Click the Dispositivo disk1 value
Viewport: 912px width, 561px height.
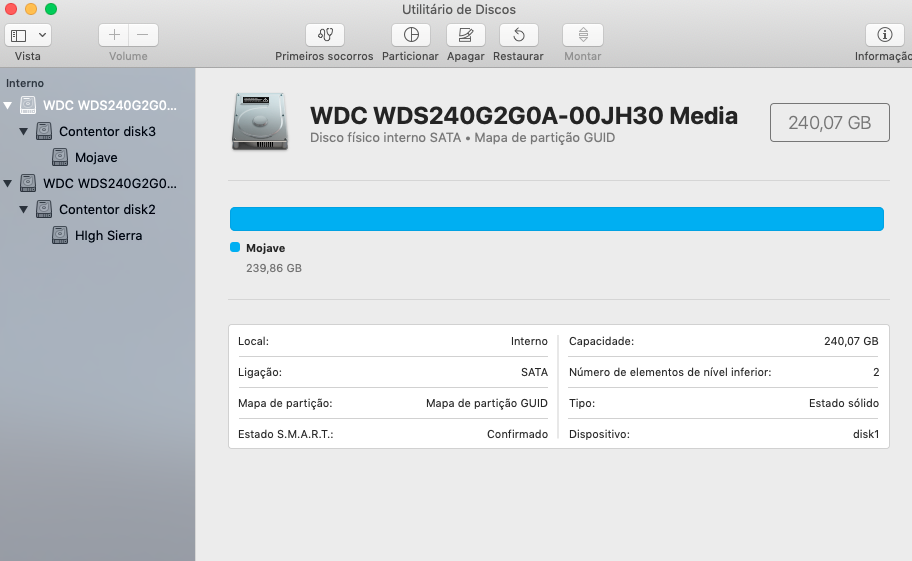click(865, 434)
